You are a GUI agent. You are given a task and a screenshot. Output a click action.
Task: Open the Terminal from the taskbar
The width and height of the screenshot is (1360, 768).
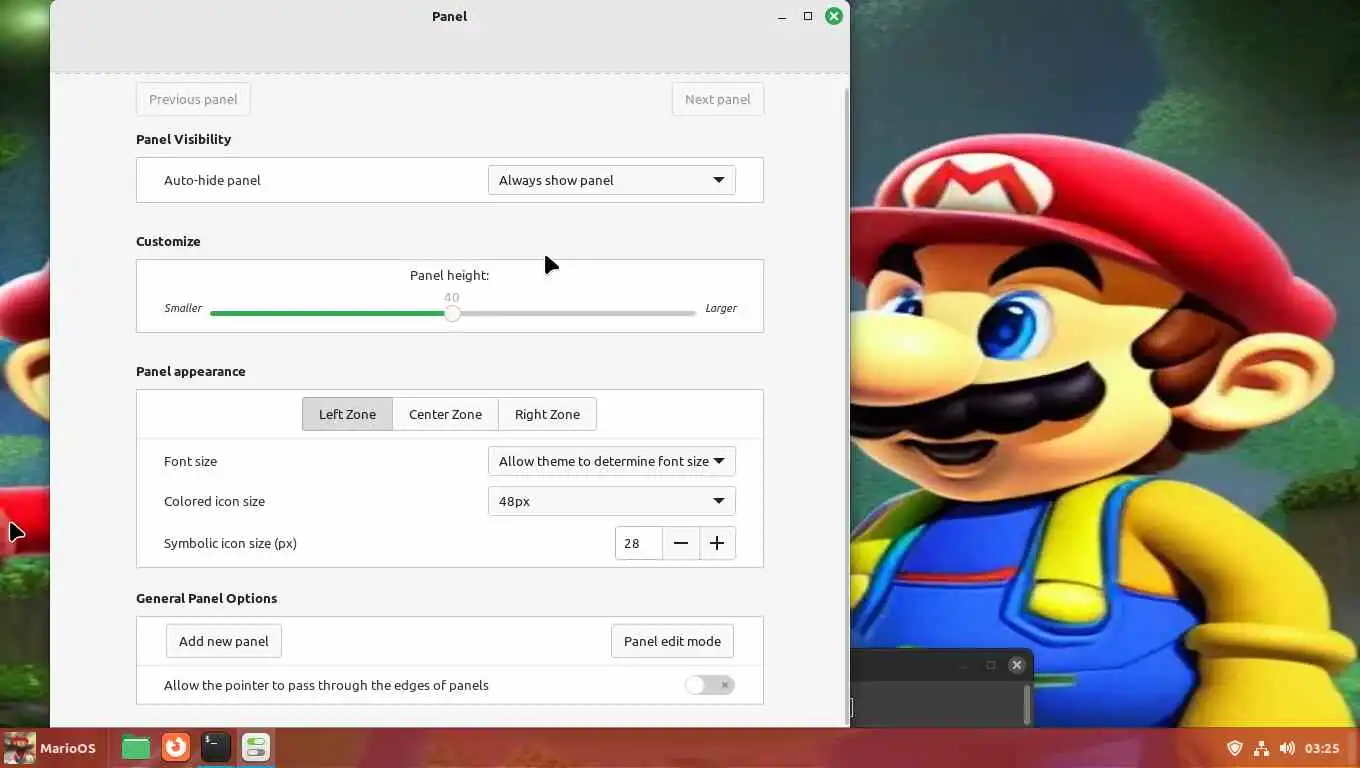coord(216,748)
